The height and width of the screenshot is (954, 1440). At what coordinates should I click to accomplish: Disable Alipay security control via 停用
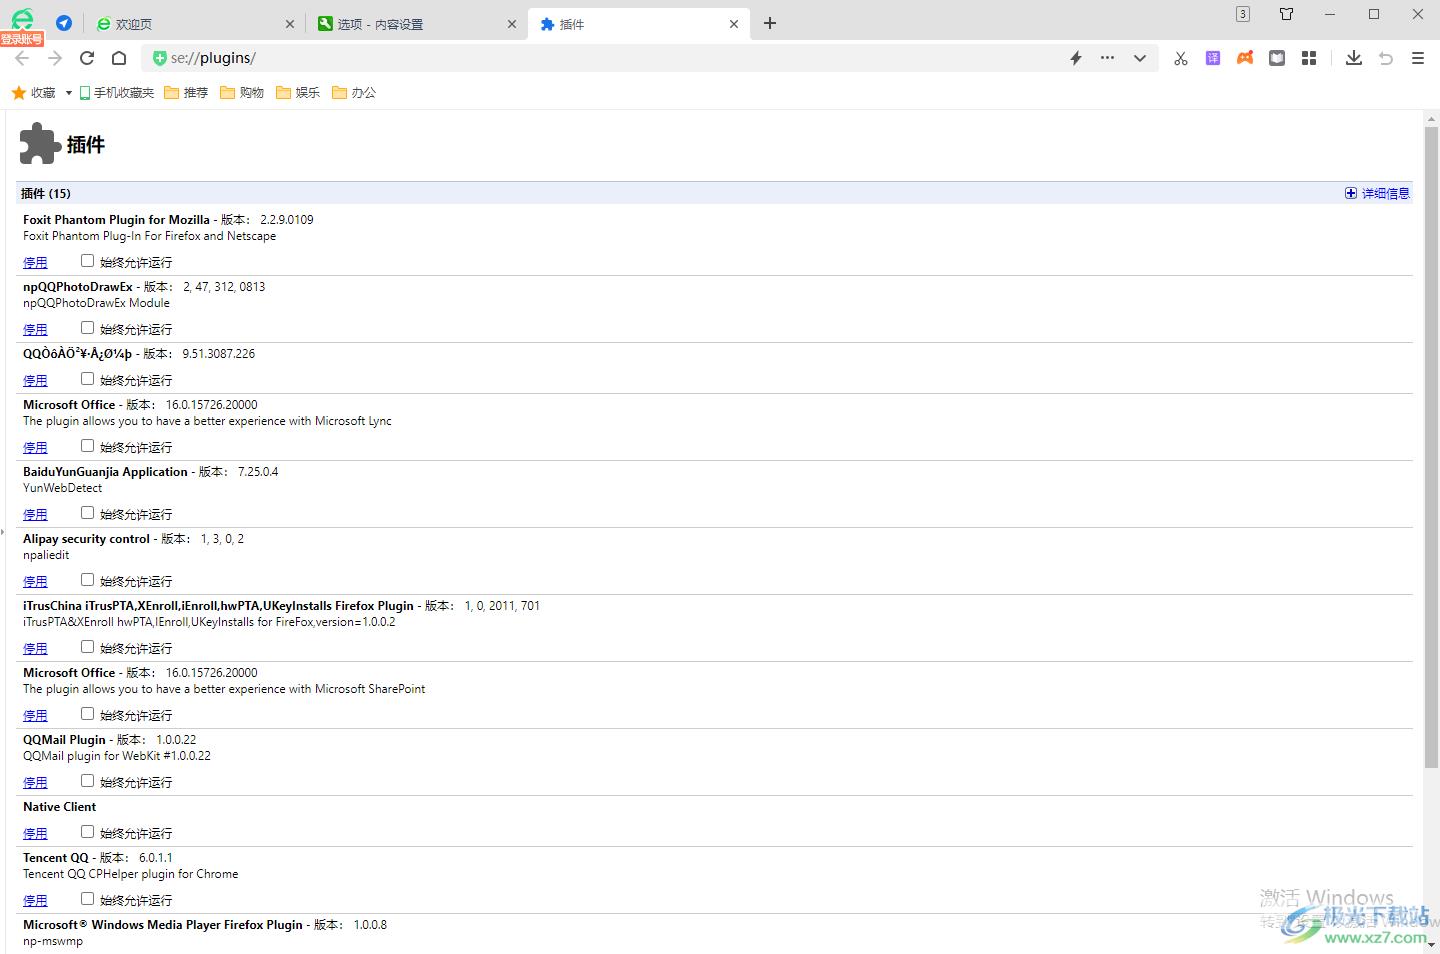(x=35, y=582)
